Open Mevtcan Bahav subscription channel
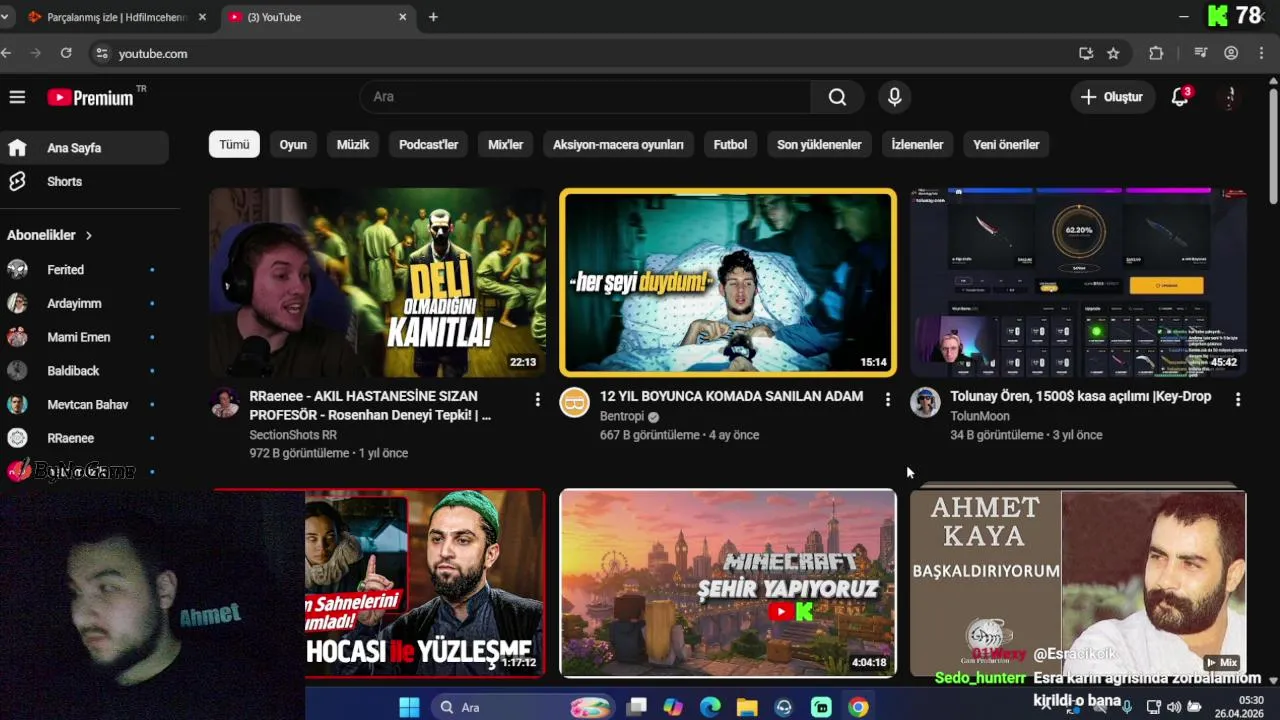This screenshot has width=1280, height=720. [84, 405]
